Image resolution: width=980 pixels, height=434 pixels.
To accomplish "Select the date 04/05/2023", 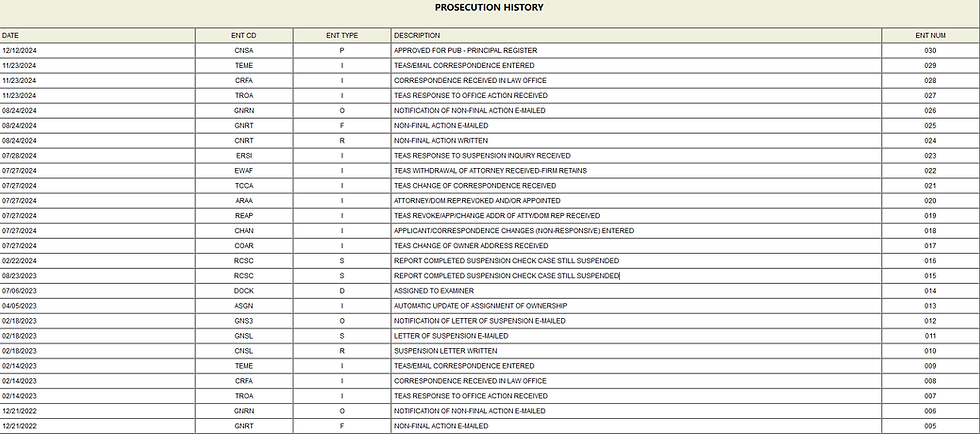I will click(20, 306).
